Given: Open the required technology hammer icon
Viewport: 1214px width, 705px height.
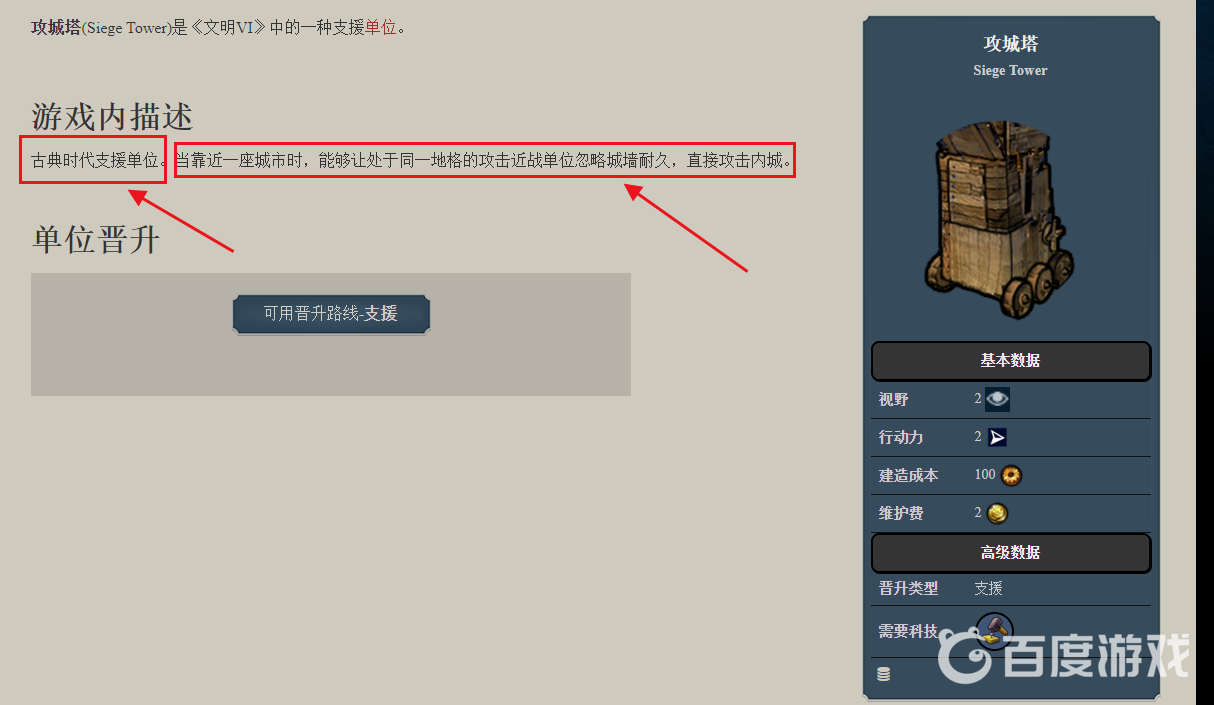Looking at the screenshot, I should coord(995,631).
